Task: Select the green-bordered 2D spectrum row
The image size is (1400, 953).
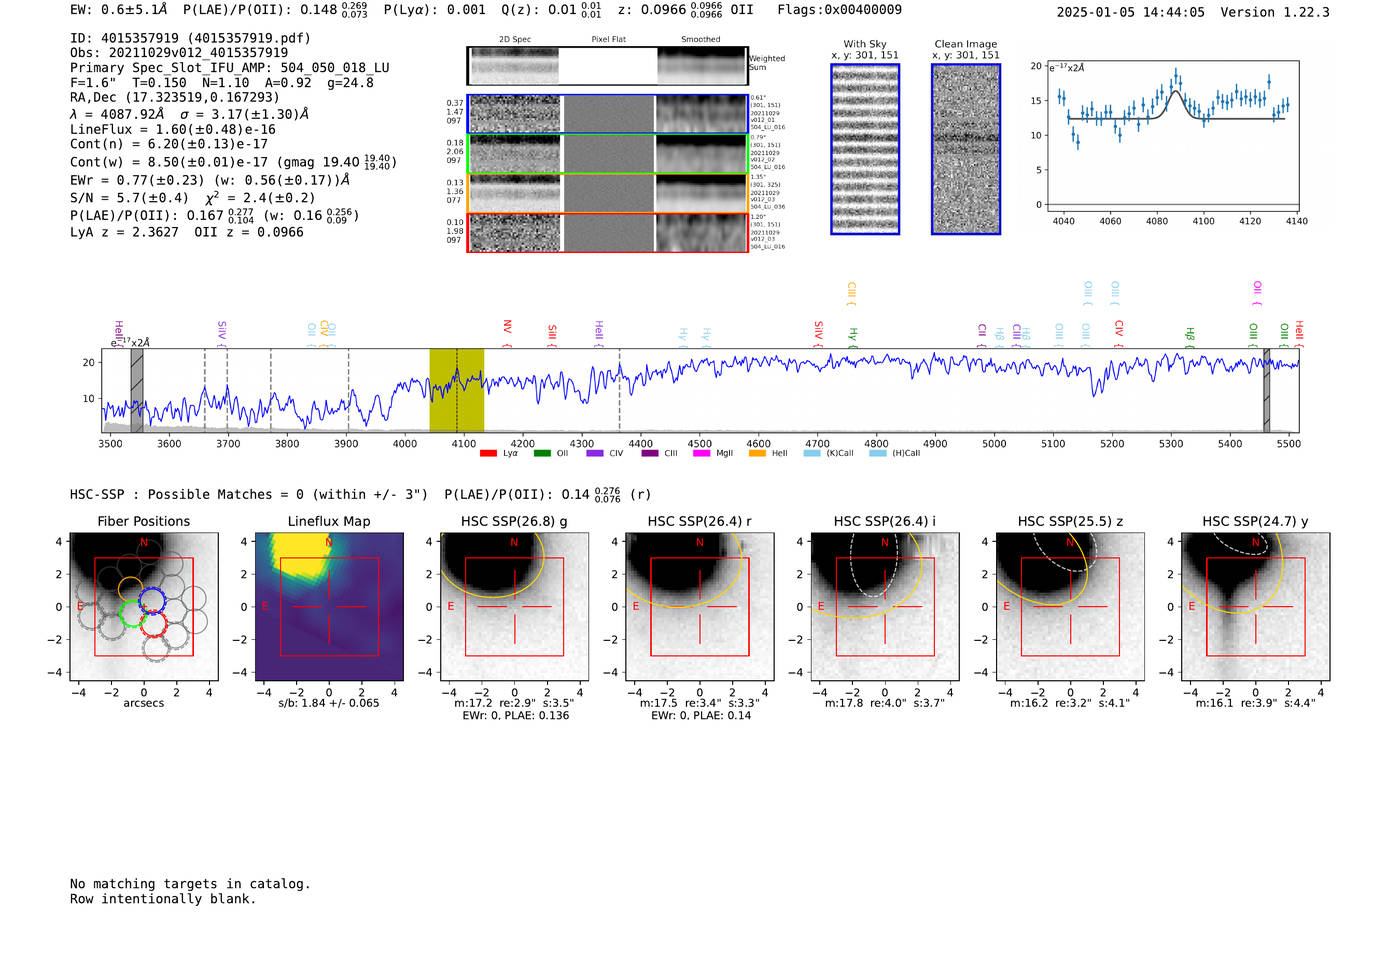Action: 608,154
